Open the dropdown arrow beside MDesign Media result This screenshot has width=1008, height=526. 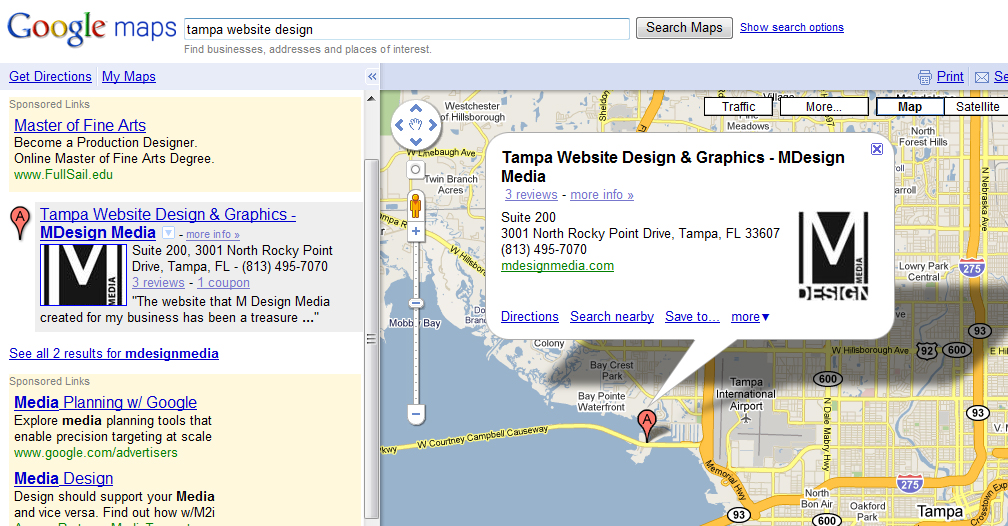[168, 233]
